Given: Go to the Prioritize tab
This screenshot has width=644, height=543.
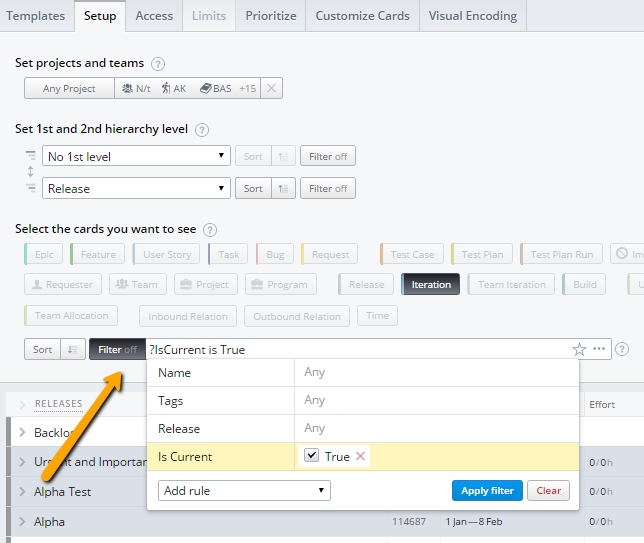Looking at the screenshot, I should pyautogui.click(x=271, y=16).
